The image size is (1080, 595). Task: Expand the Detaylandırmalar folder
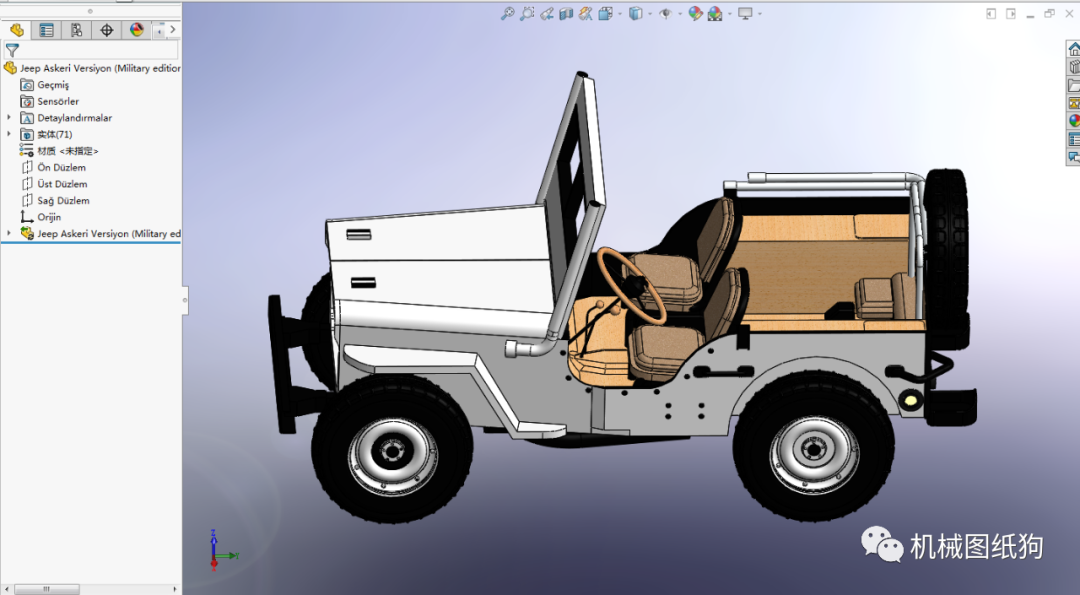[9, 118]
